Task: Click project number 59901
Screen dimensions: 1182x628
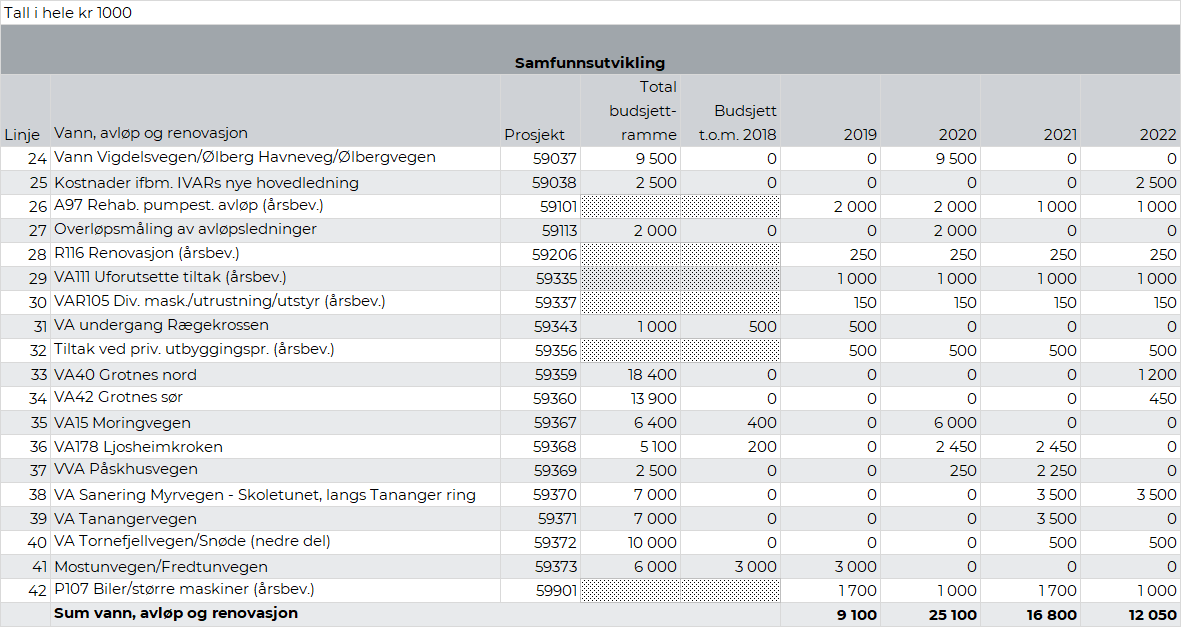Action: [554, 591]
